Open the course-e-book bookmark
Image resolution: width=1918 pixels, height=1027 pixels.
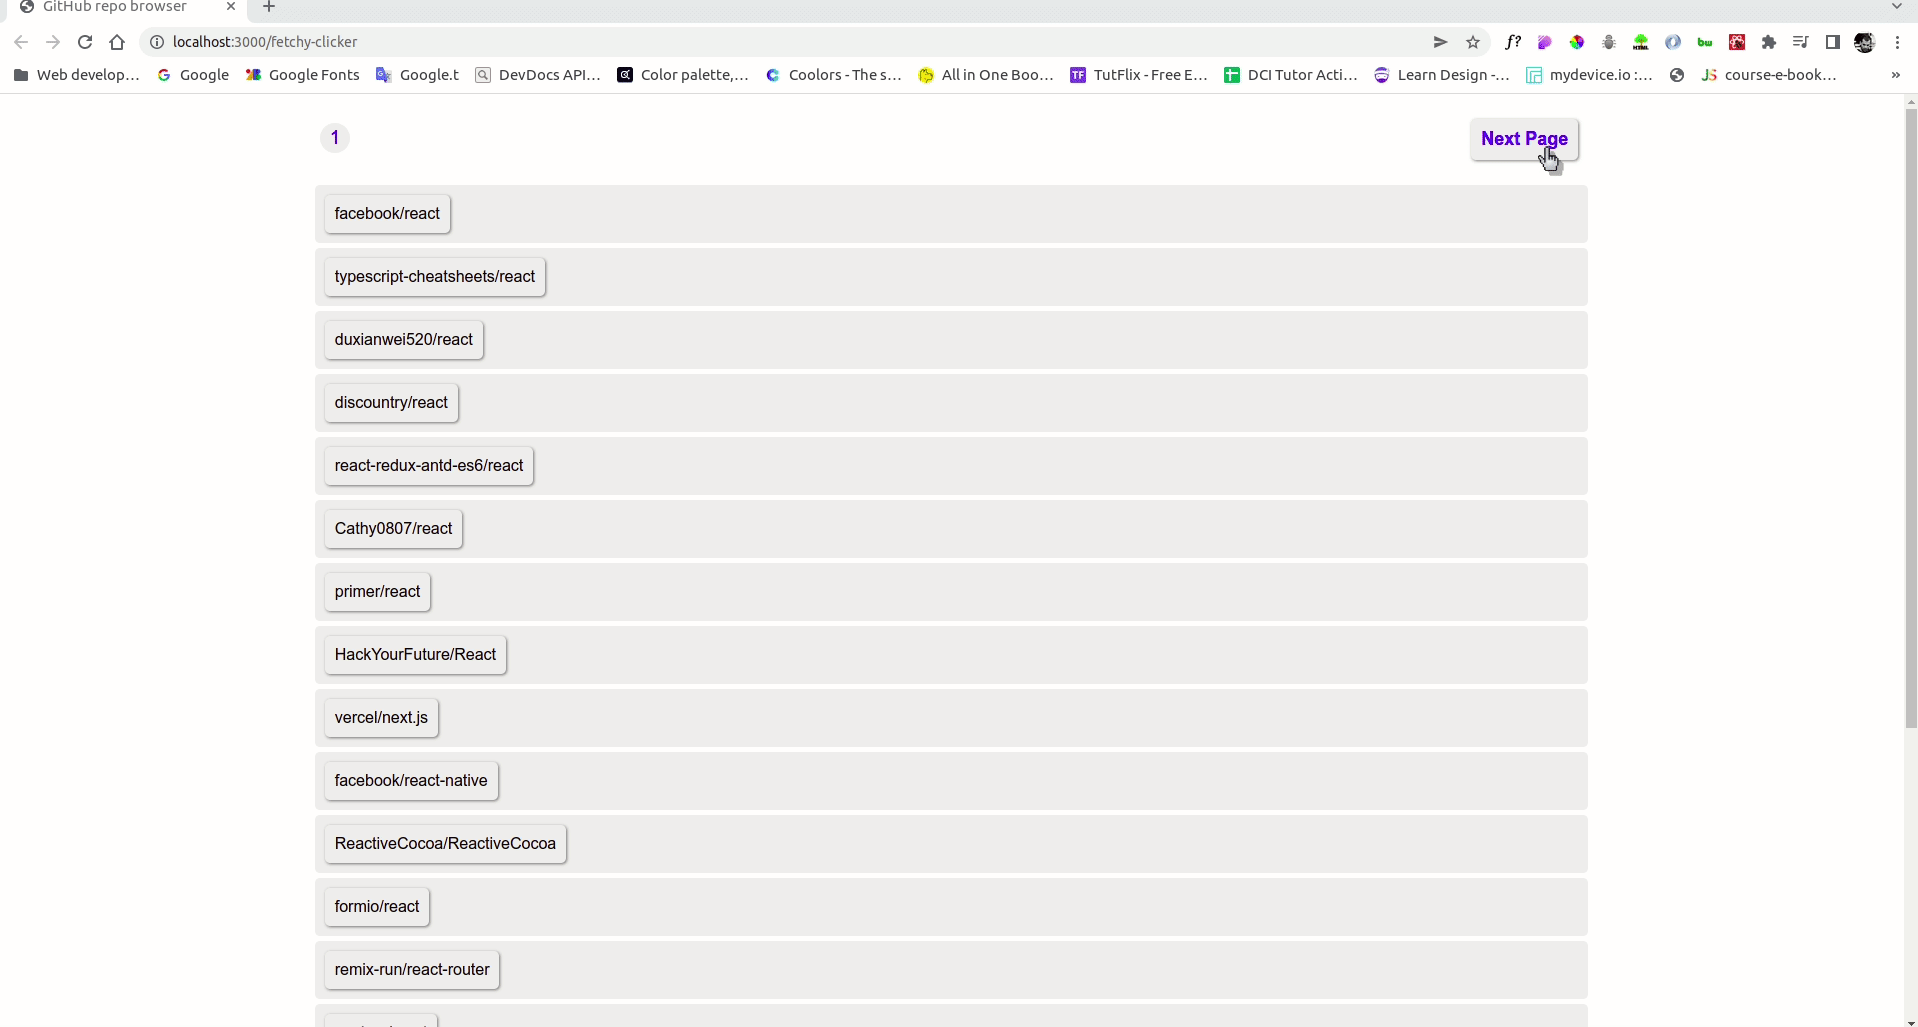click(x=1769, y=75)
